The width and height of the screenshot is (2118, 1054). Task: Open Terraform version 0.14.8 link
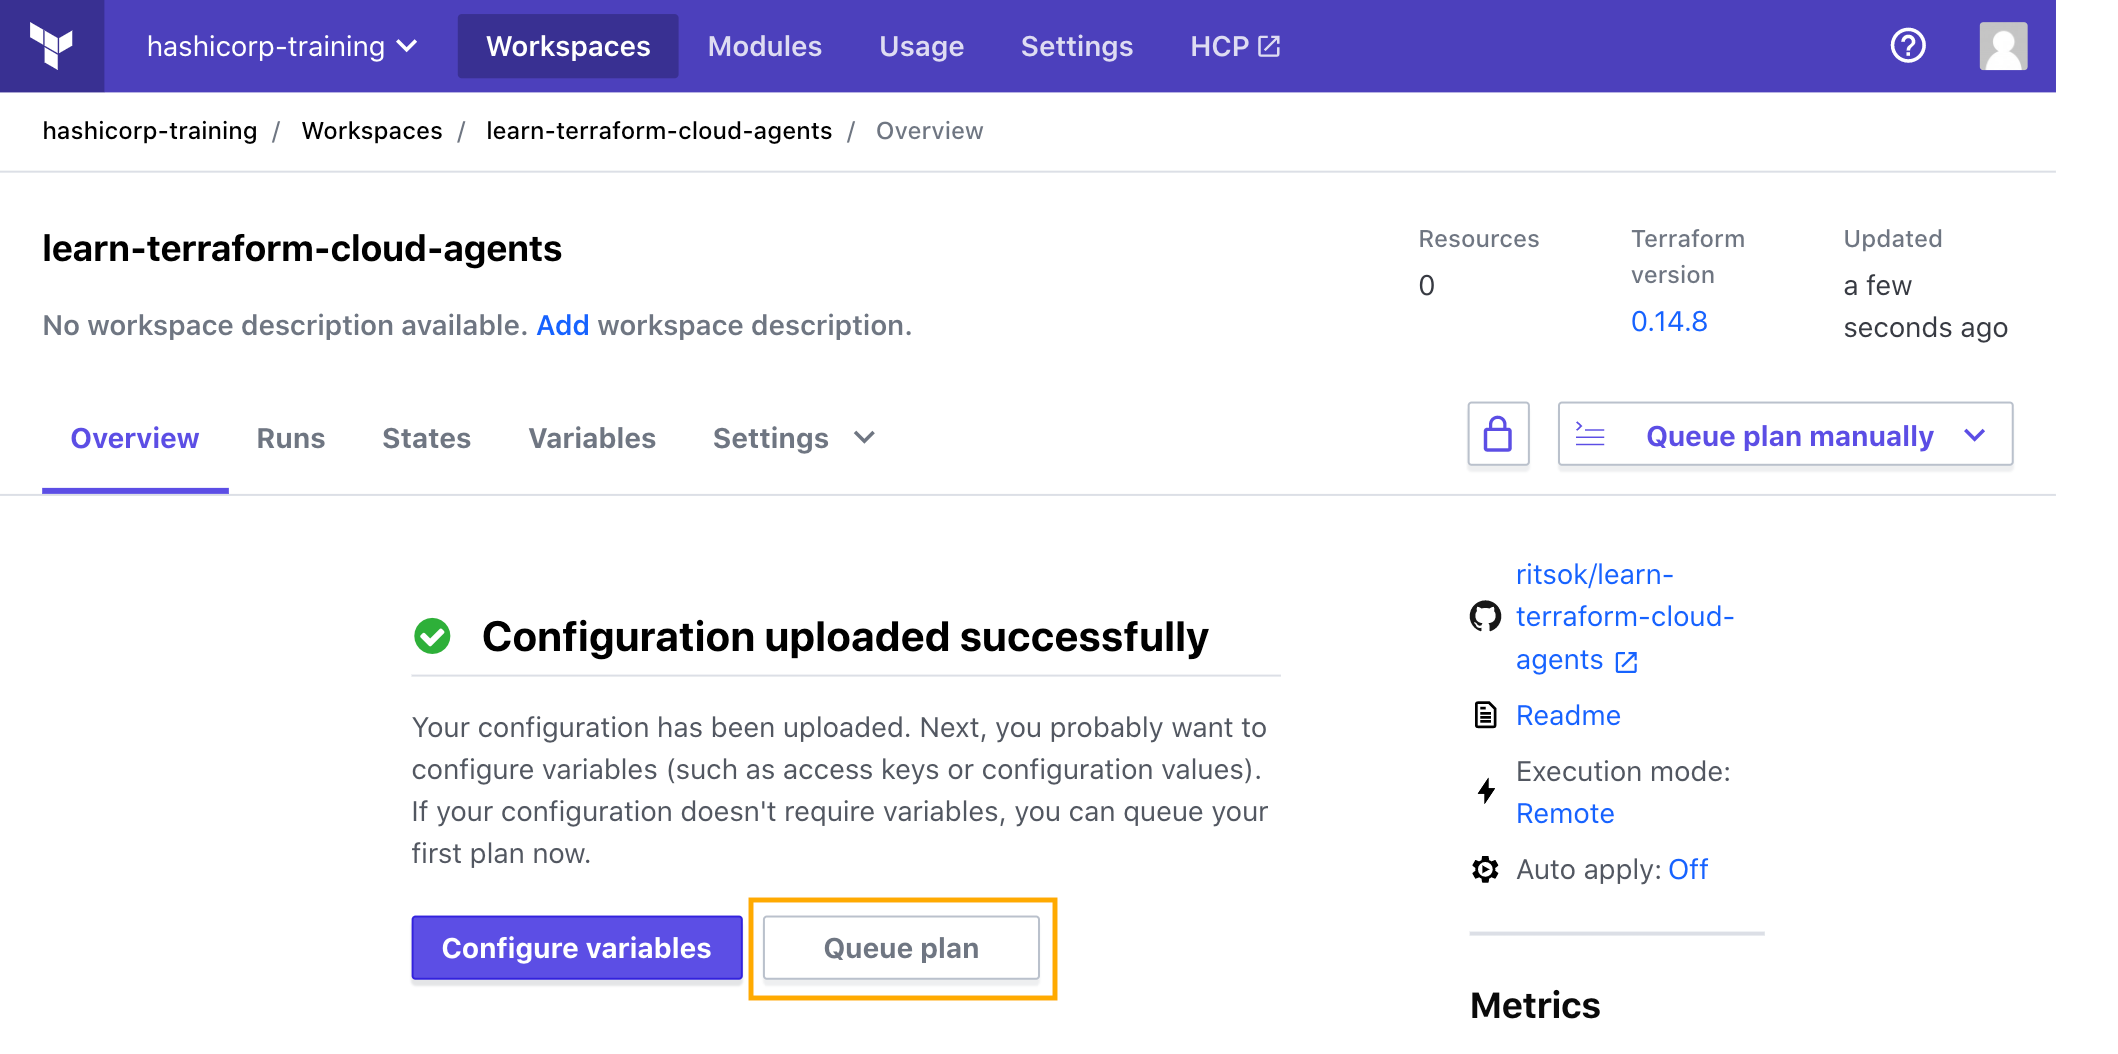(1669, 322)
